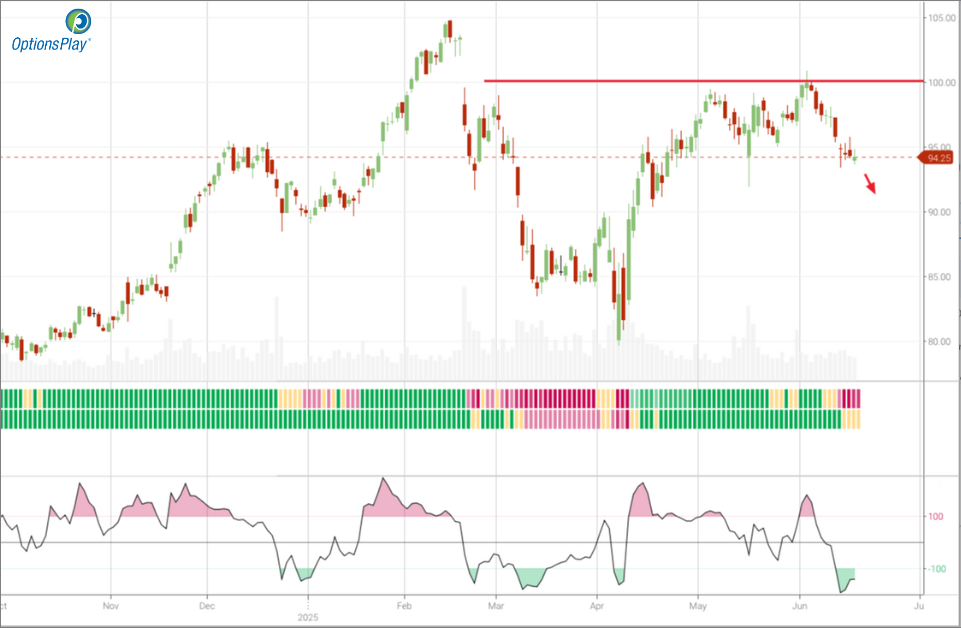The height and width of the screenshot is (628, 961).
Task: Click the 2025 year label
Action: click(x=308, y=617)
